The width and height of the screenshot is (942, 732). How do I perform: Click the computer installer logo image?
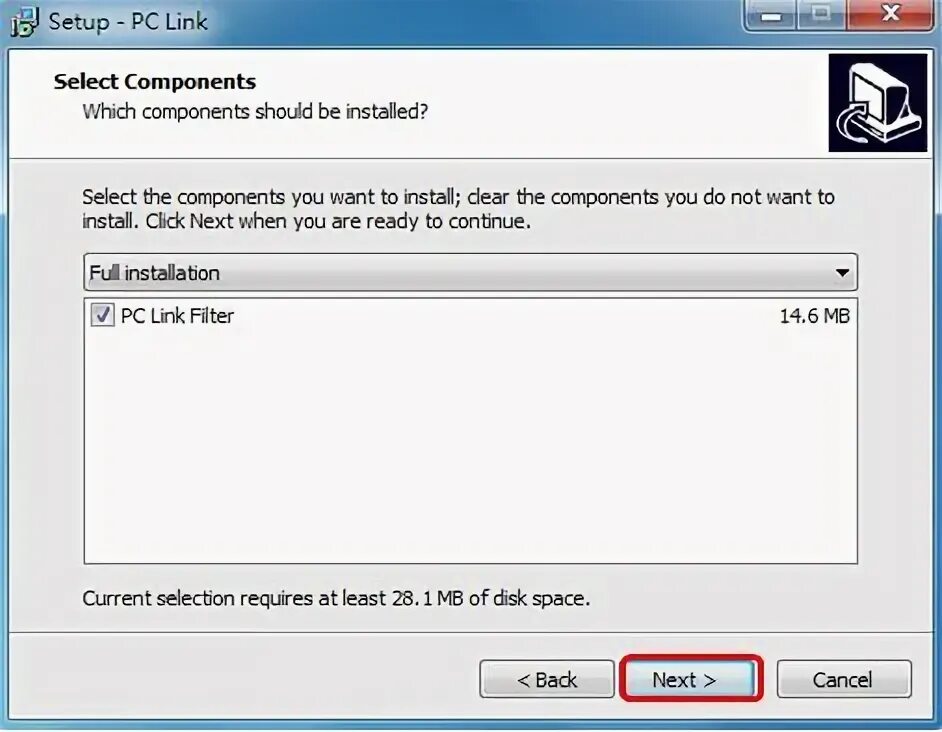click(x=878, y=103)
